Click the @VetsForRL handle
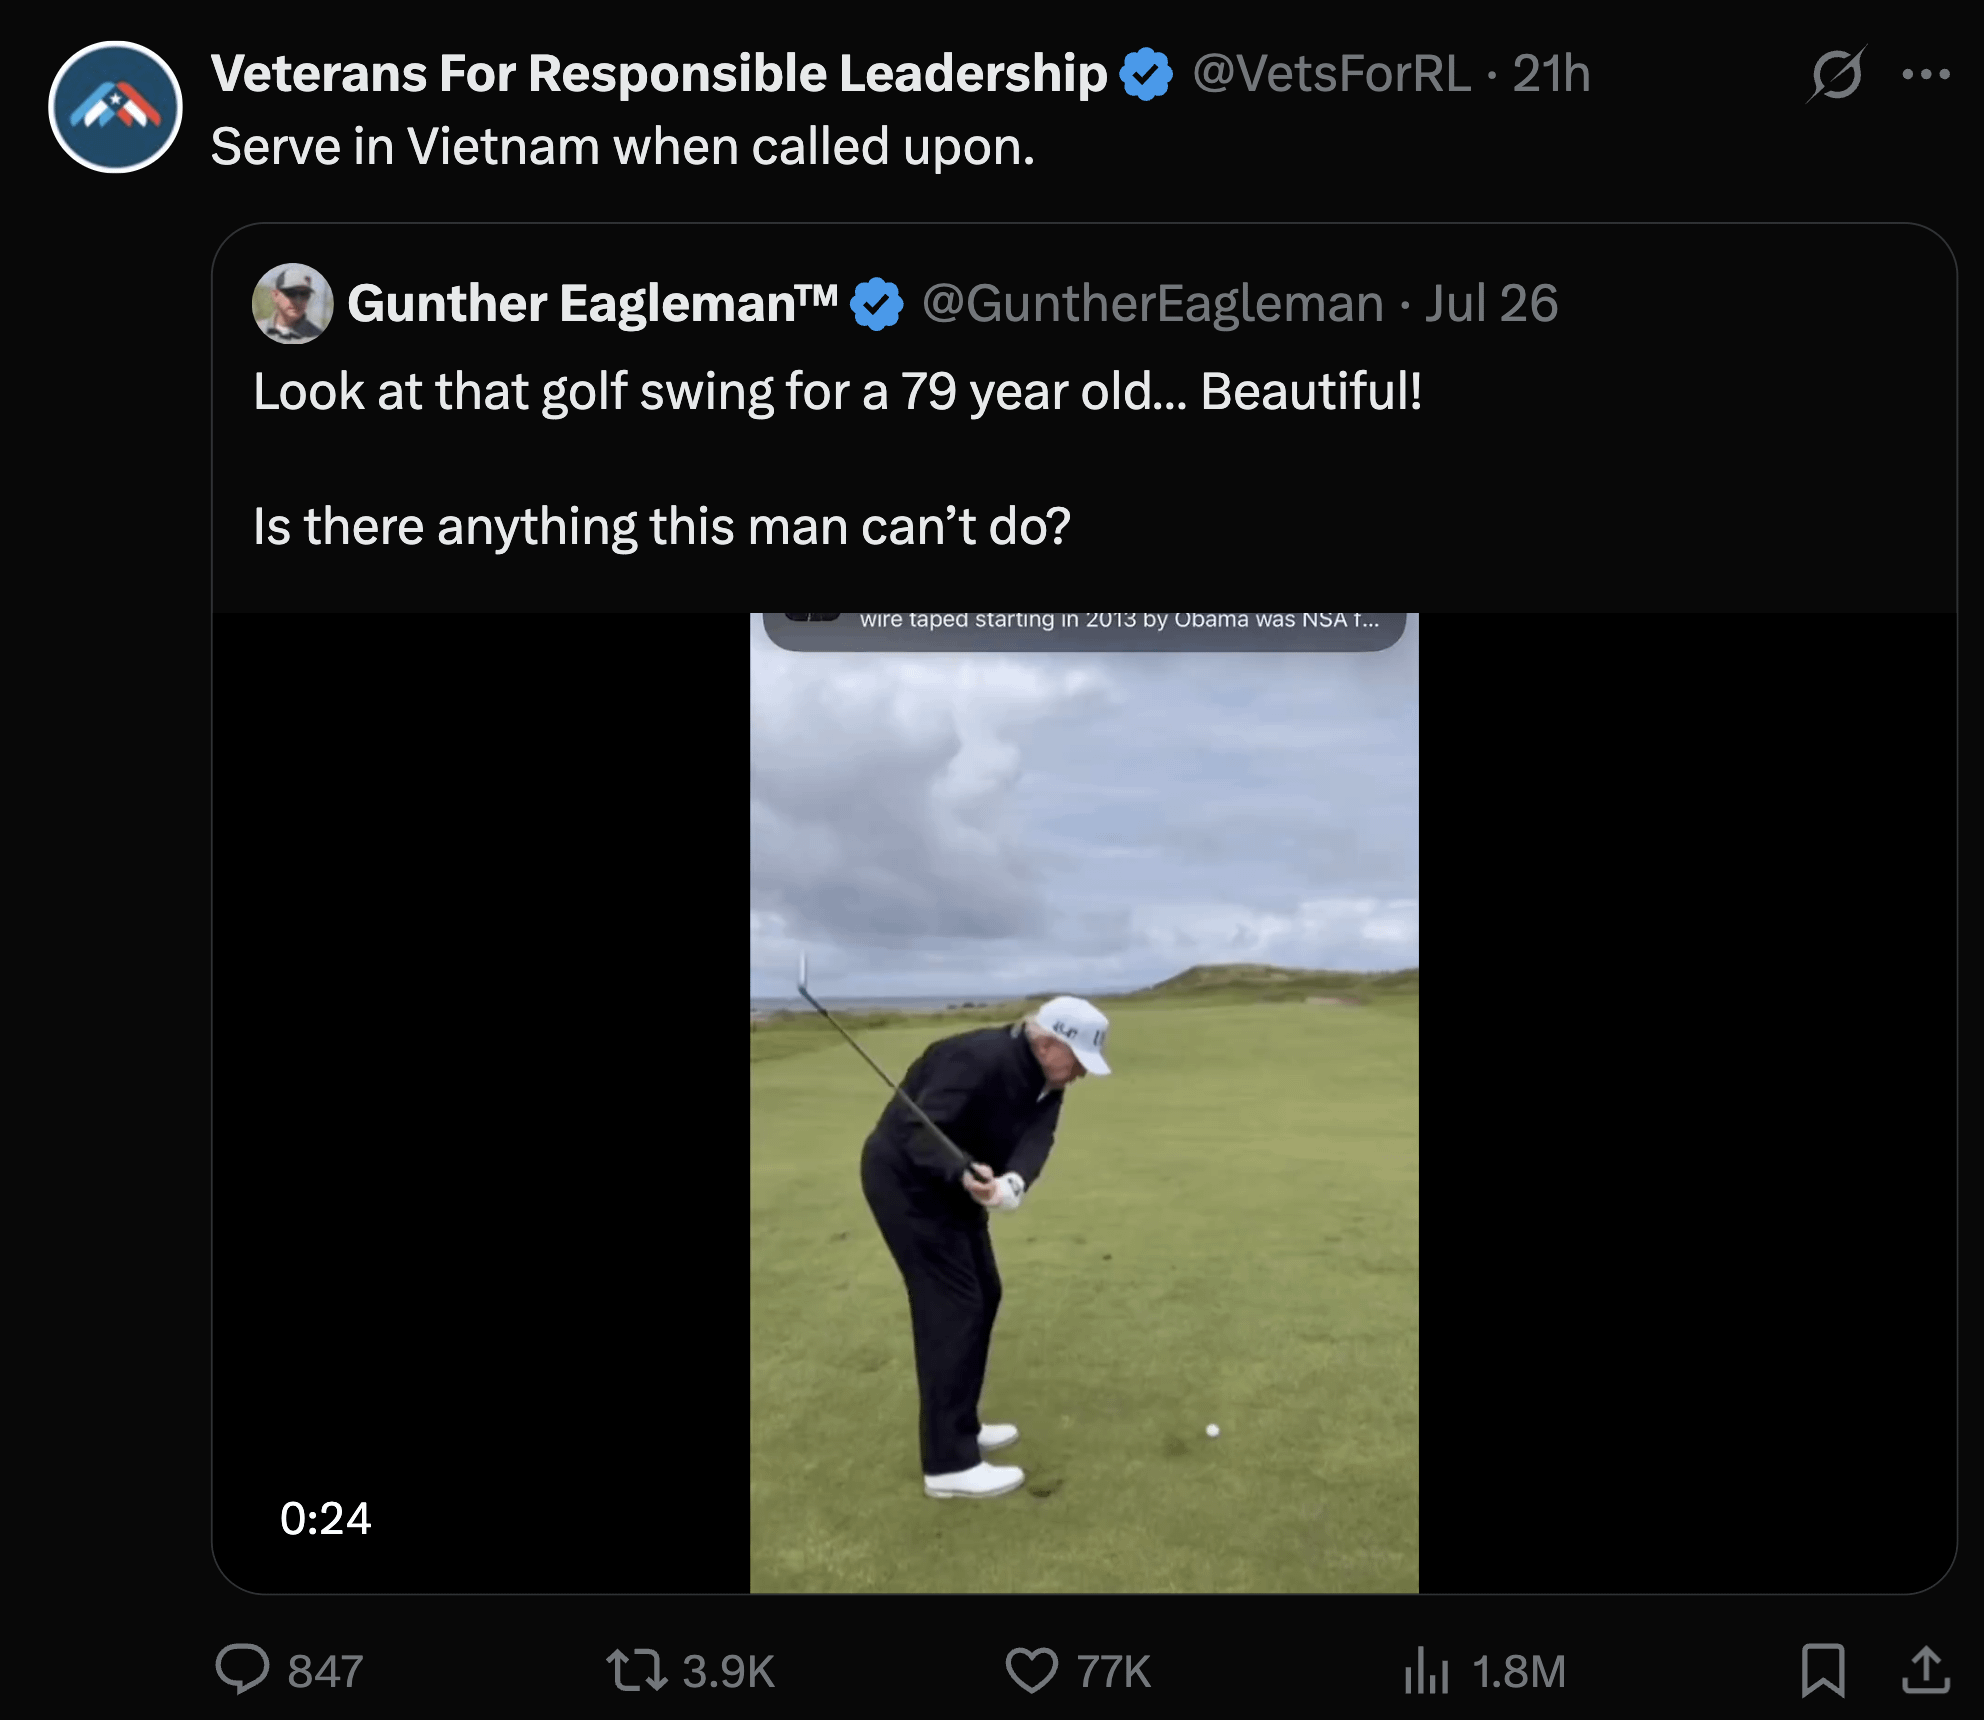 point(1332,74)
